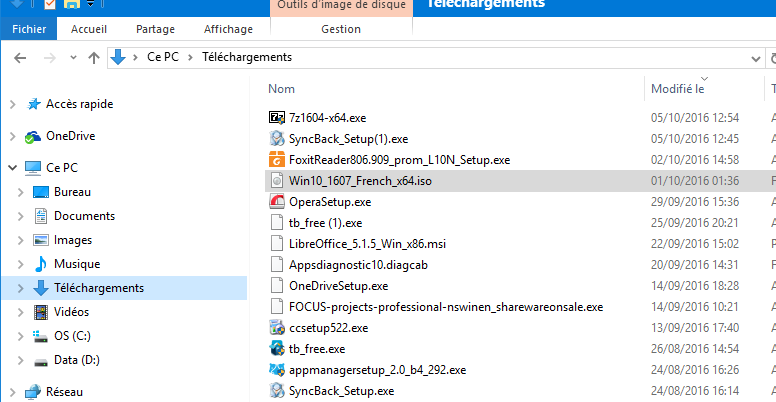776x402 pixels.
Task: Click the Documents icon in sidebar
Action: click(41, 216)
